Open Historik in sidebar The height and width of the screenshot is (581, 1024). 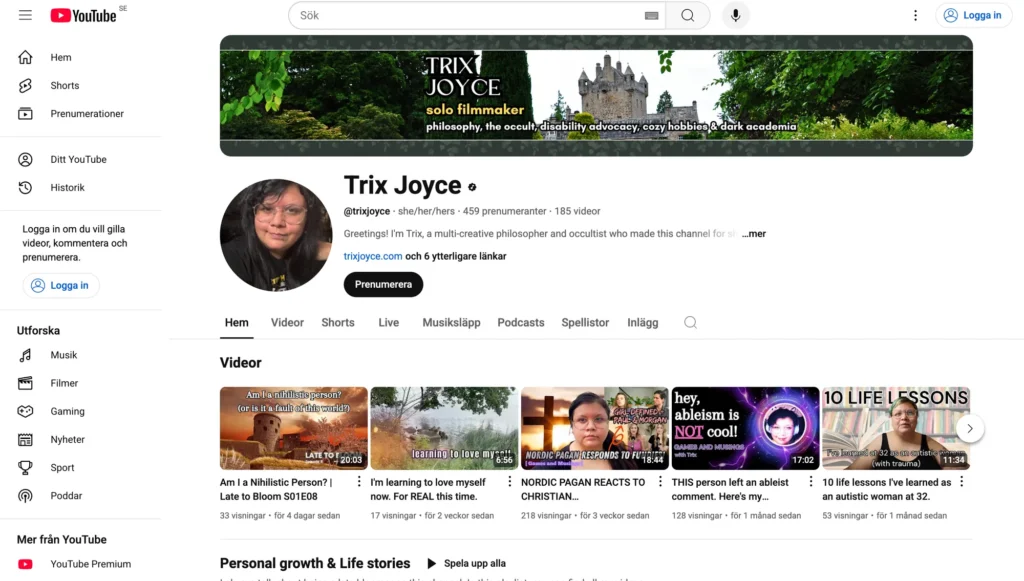[67, 188]
